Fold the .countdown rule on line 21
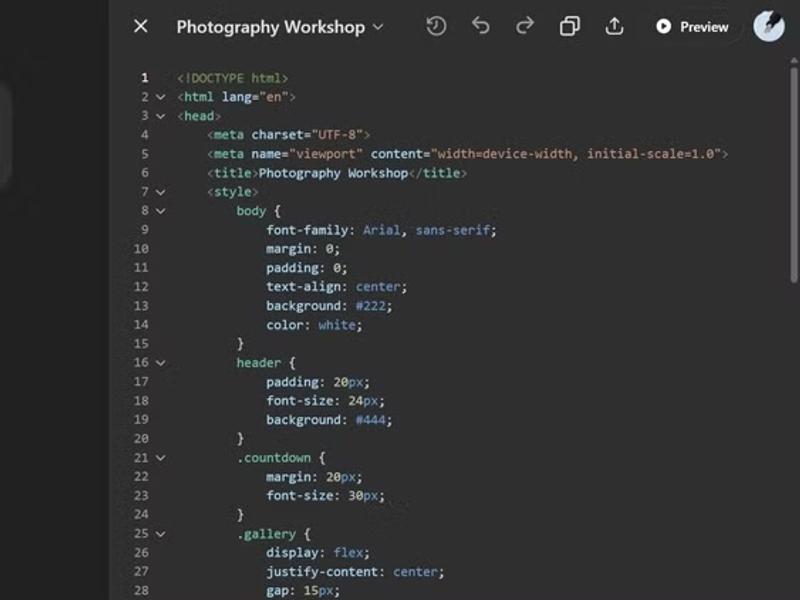This screenshot has height=600, width=800. tap(160, 458)
